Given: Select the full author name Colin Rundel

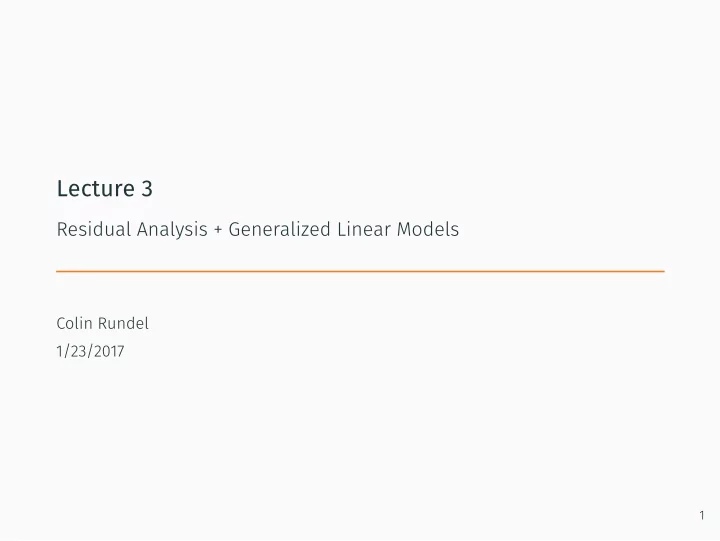Looking at the screenshot, I should click(x=103, y=323).
